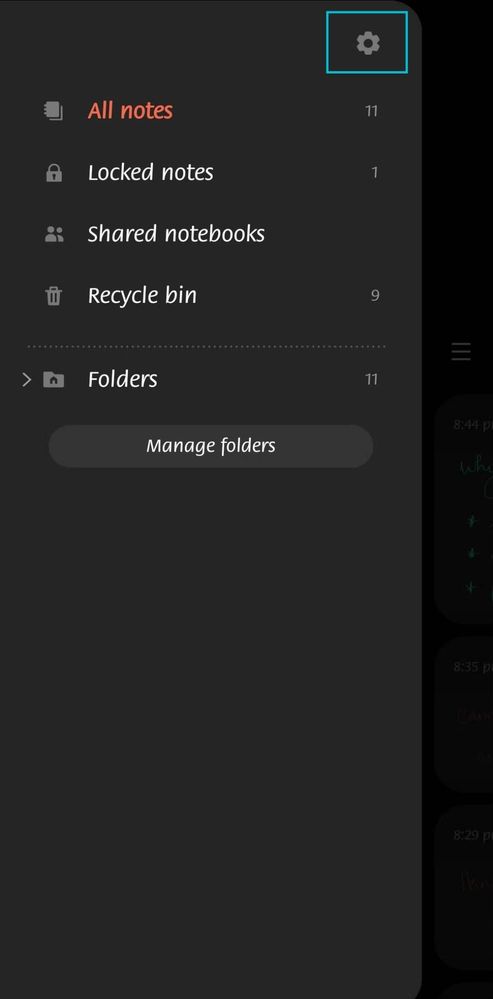Screen dimensions: 493x999
Task: Open Locked notes entry
Action: [210, 173]
